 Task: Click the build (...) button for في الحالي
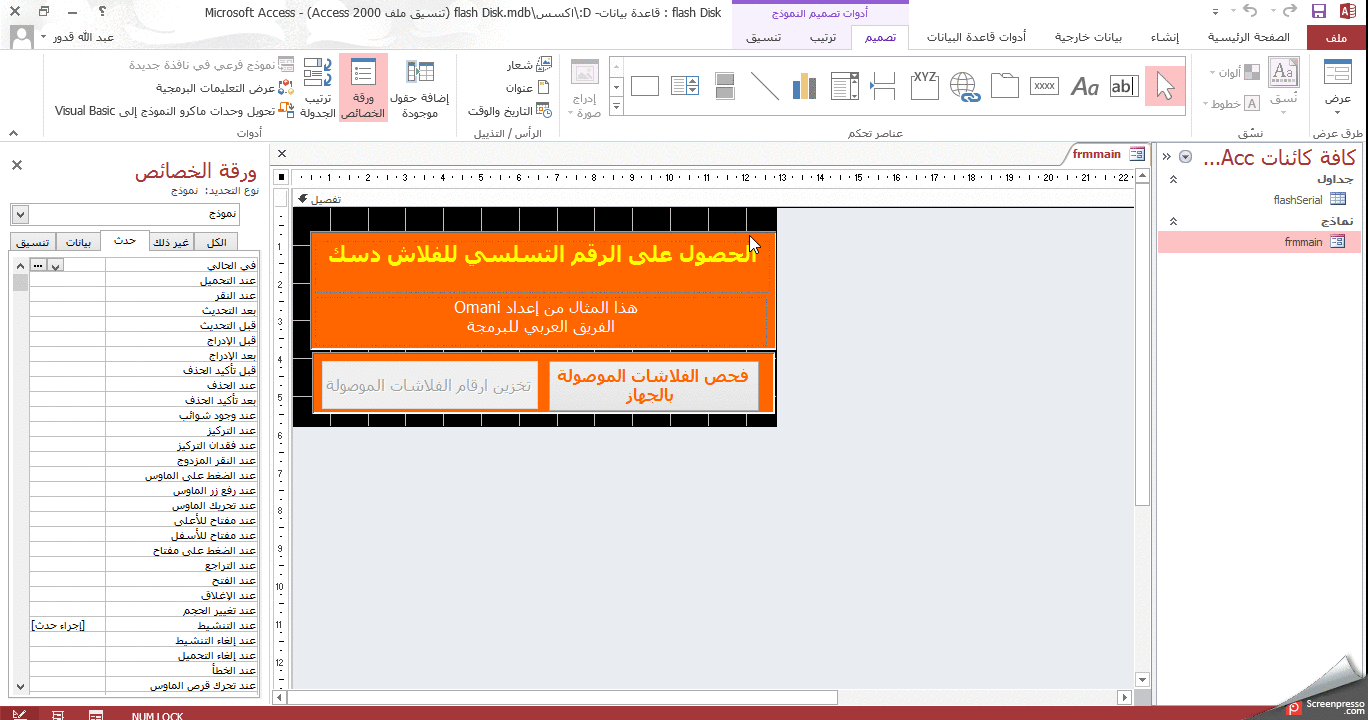pyautogui.click(x=38, y=266)
